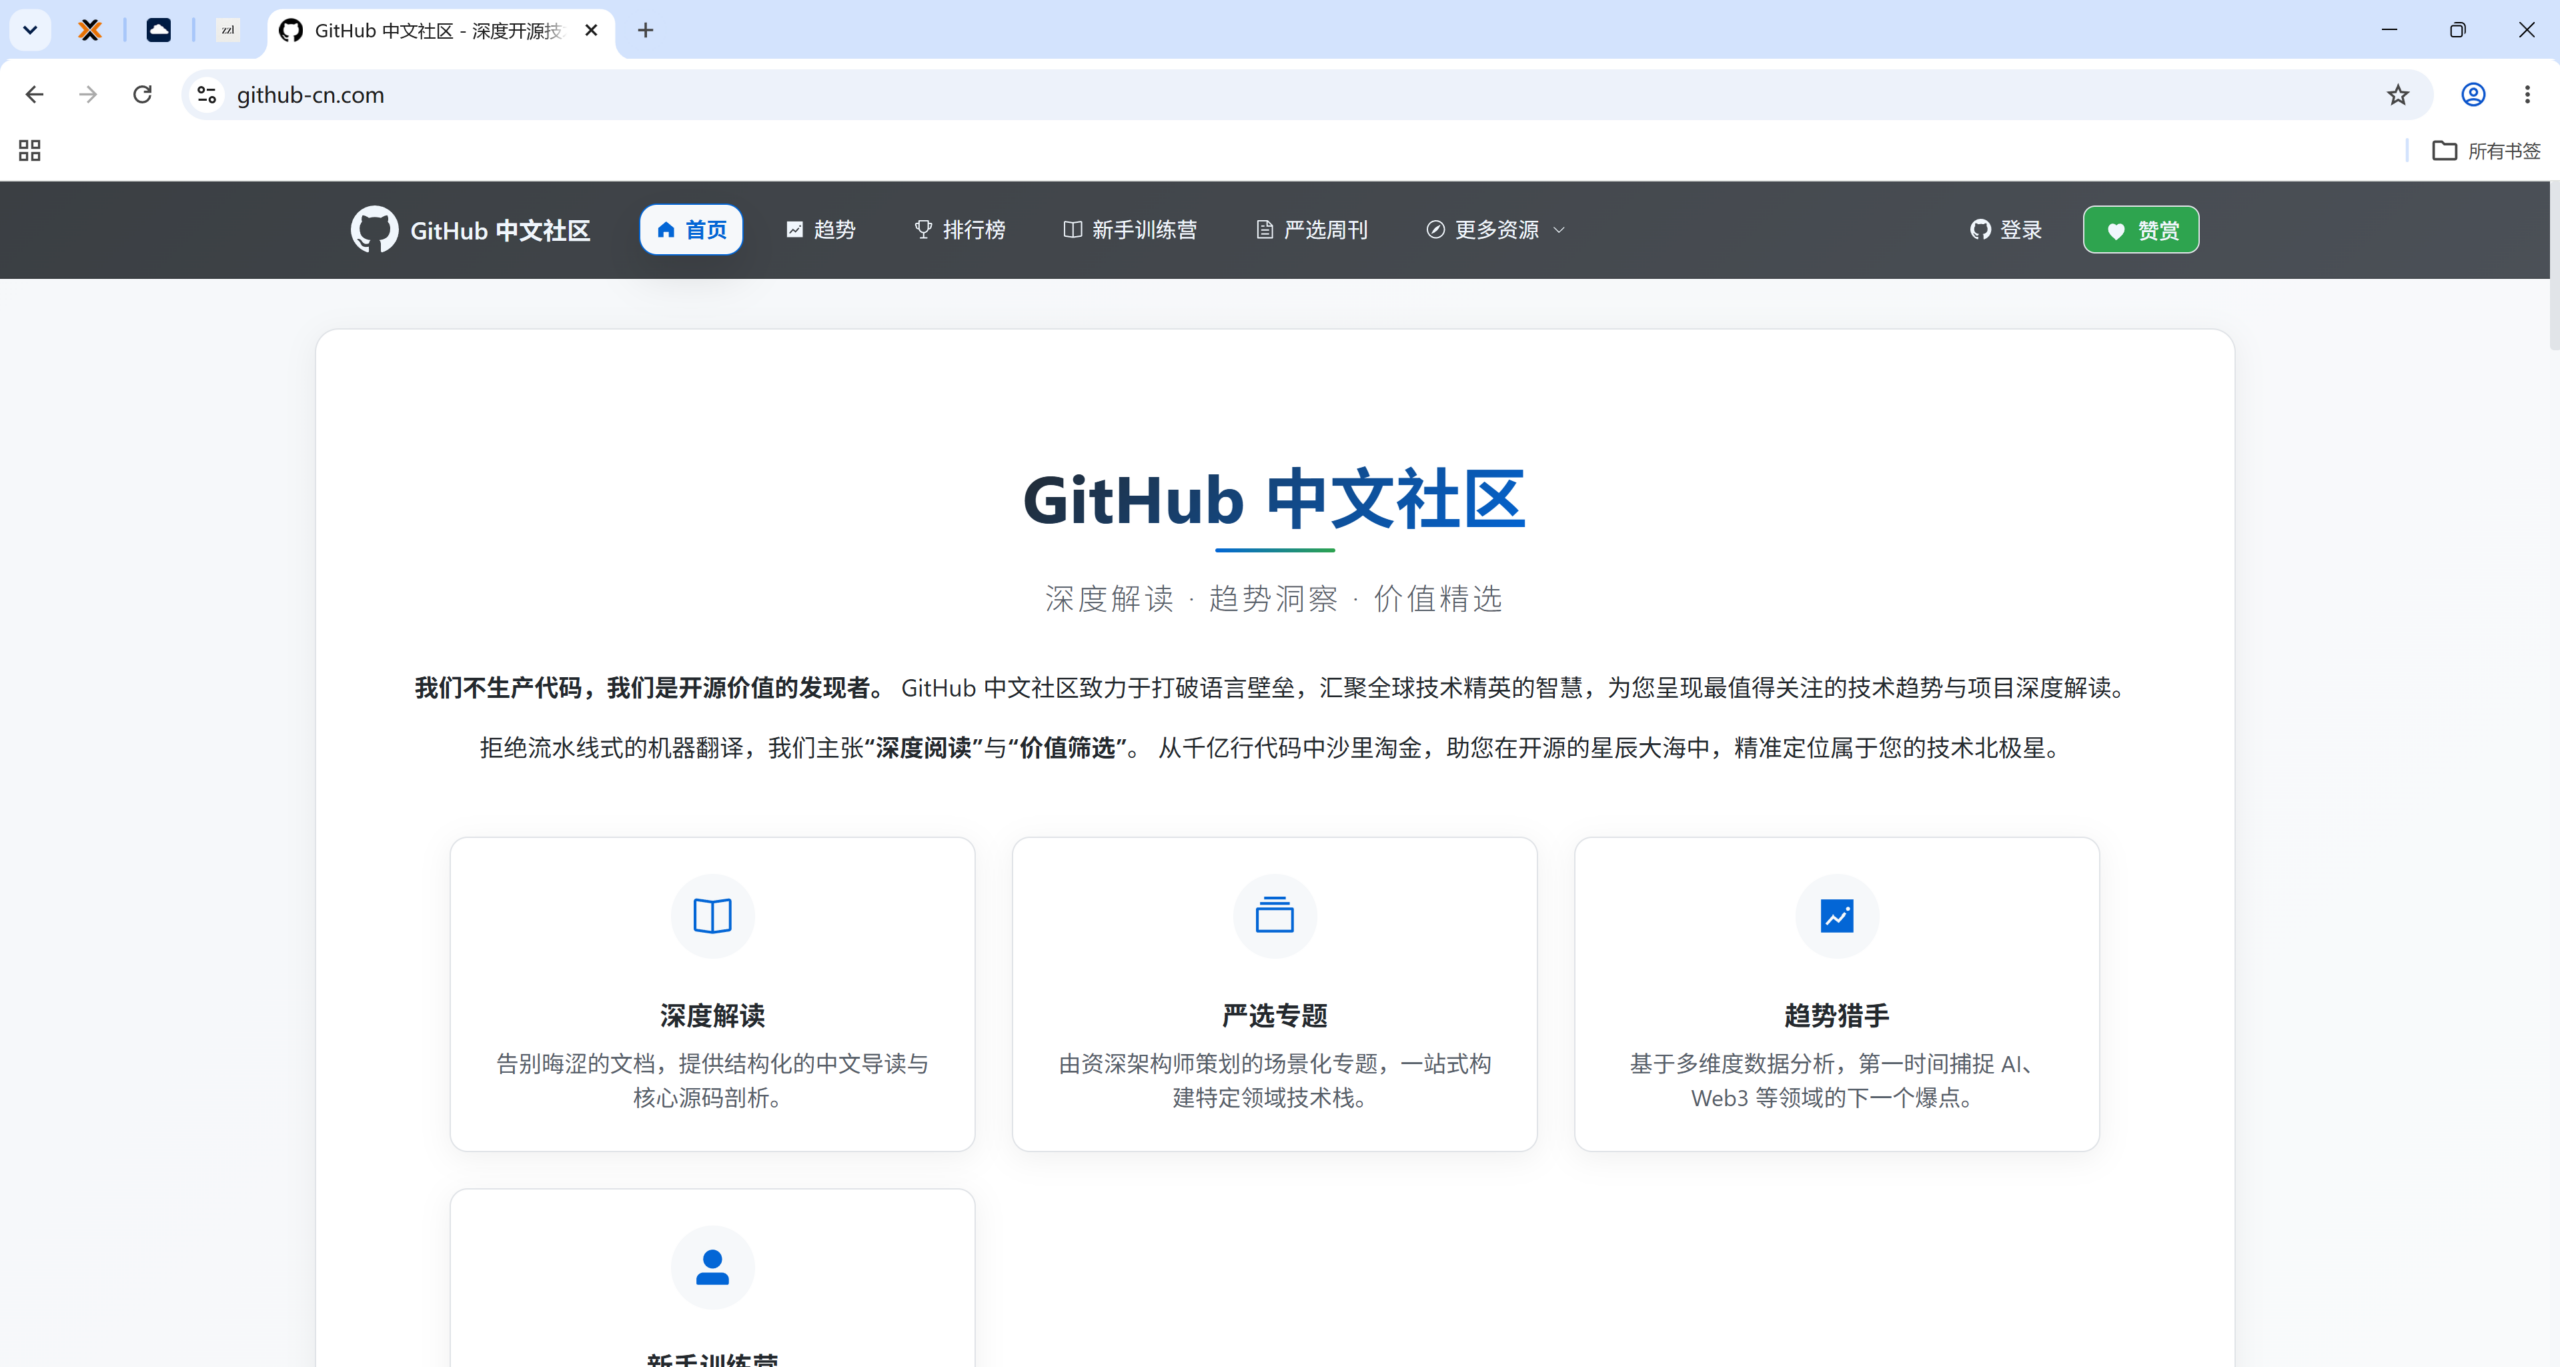This screenshot has width=2560, height=1367.
Task: Click the book icon beside 新手训练营 nav
Action: (1073, 230)
